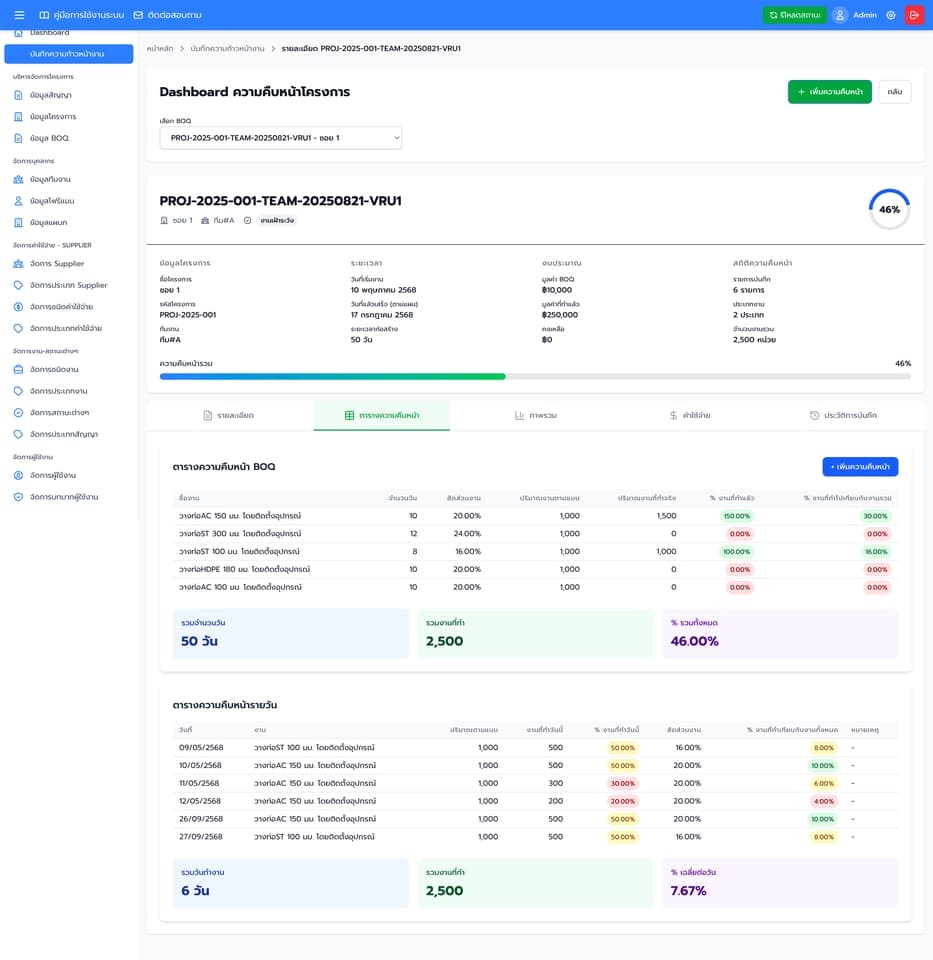The image size is (933, 960).
Task: Open the BOQ selection dropdown
Action: (x=280, y=138)
